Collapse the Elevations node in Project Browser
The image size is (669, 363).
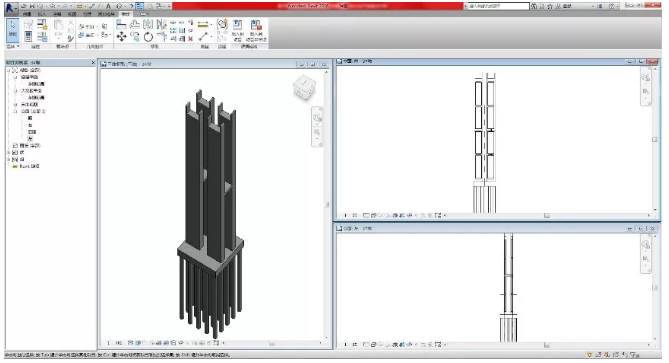[16, 111]
